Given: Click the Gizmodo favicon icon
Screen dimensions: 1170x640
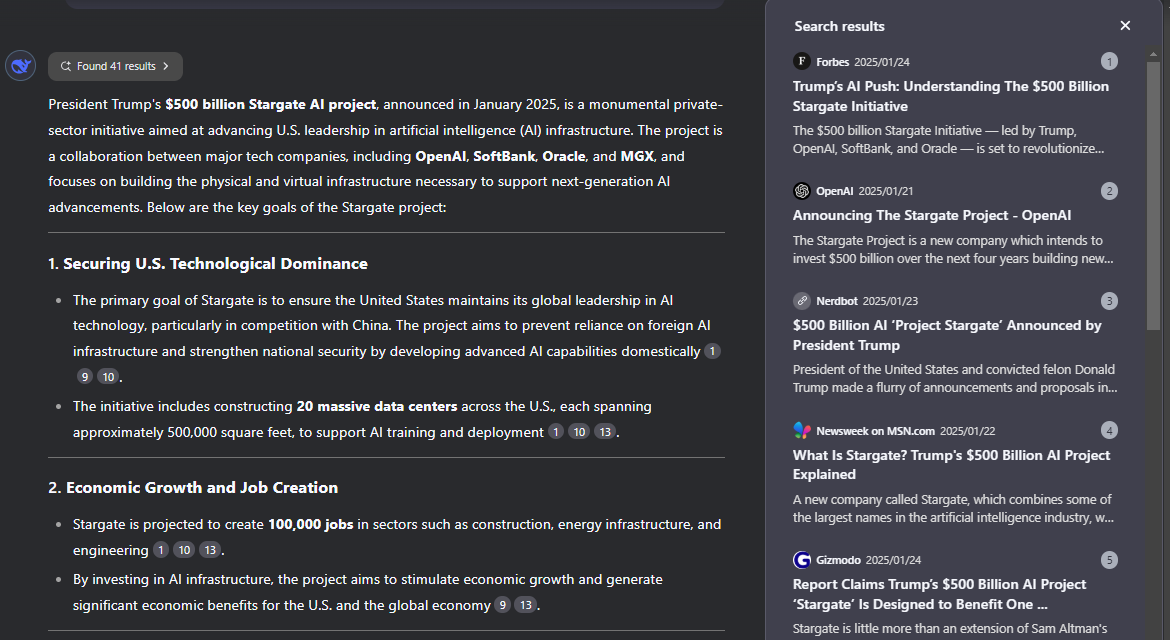Looking at the screenshot, I should [801, 559].
